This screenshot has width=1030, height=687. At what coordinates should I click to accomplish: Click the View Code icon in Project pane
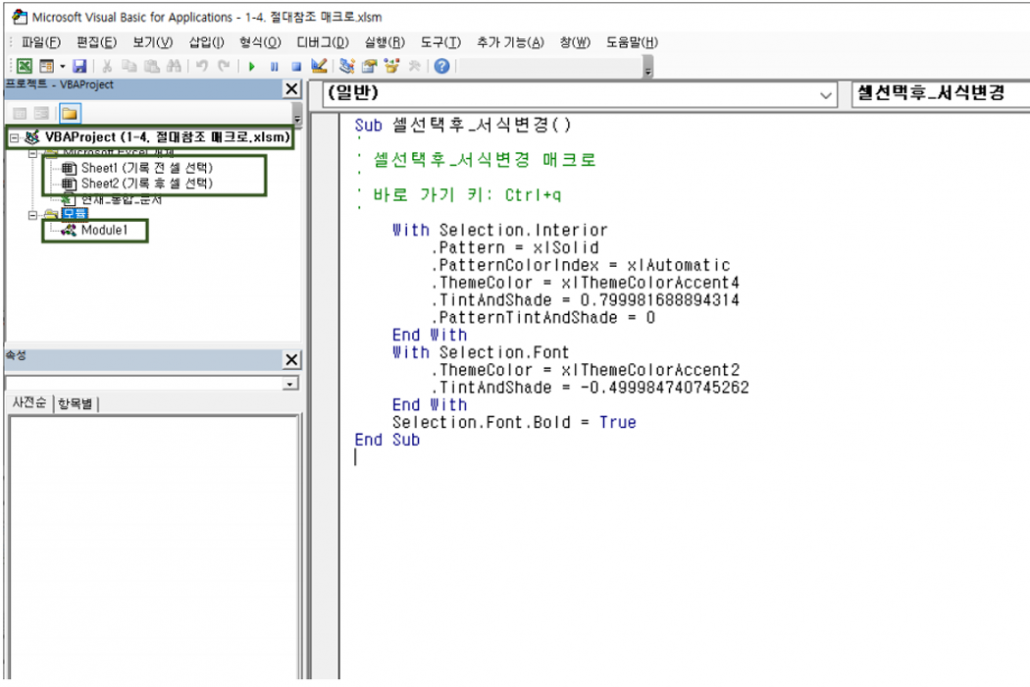click(20, 114)
